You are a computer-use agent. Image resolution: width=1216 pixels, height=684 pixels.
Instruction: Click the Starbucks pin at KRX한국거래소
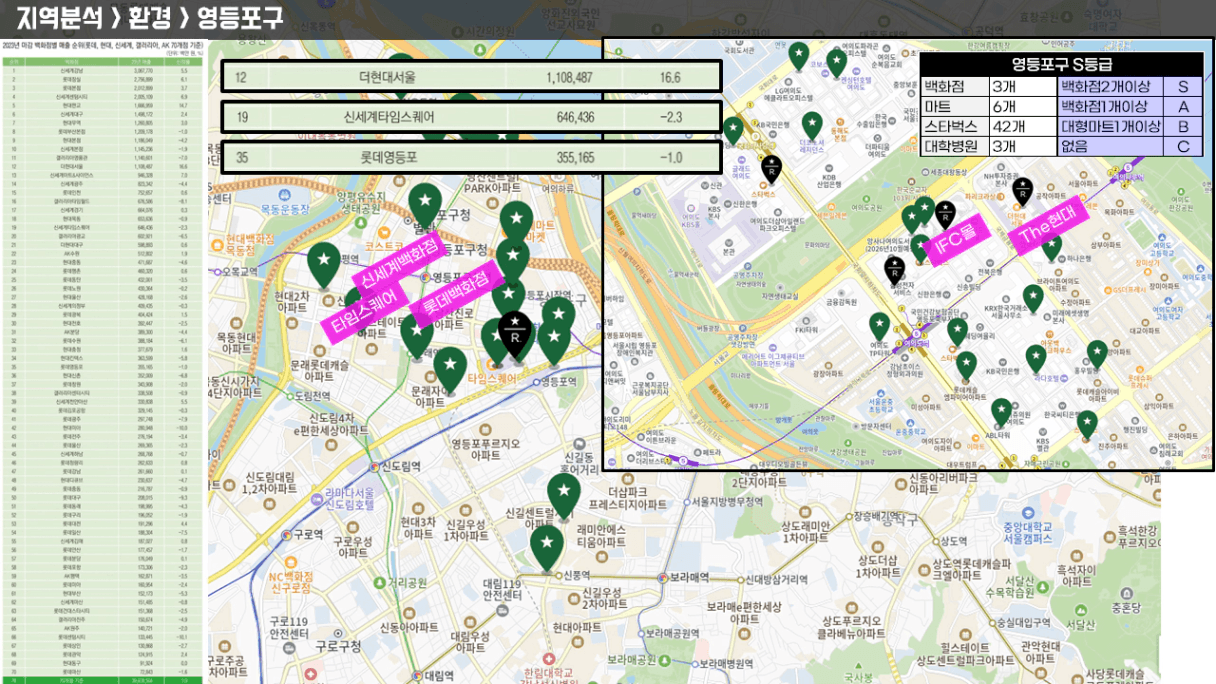click(1032, 298)
